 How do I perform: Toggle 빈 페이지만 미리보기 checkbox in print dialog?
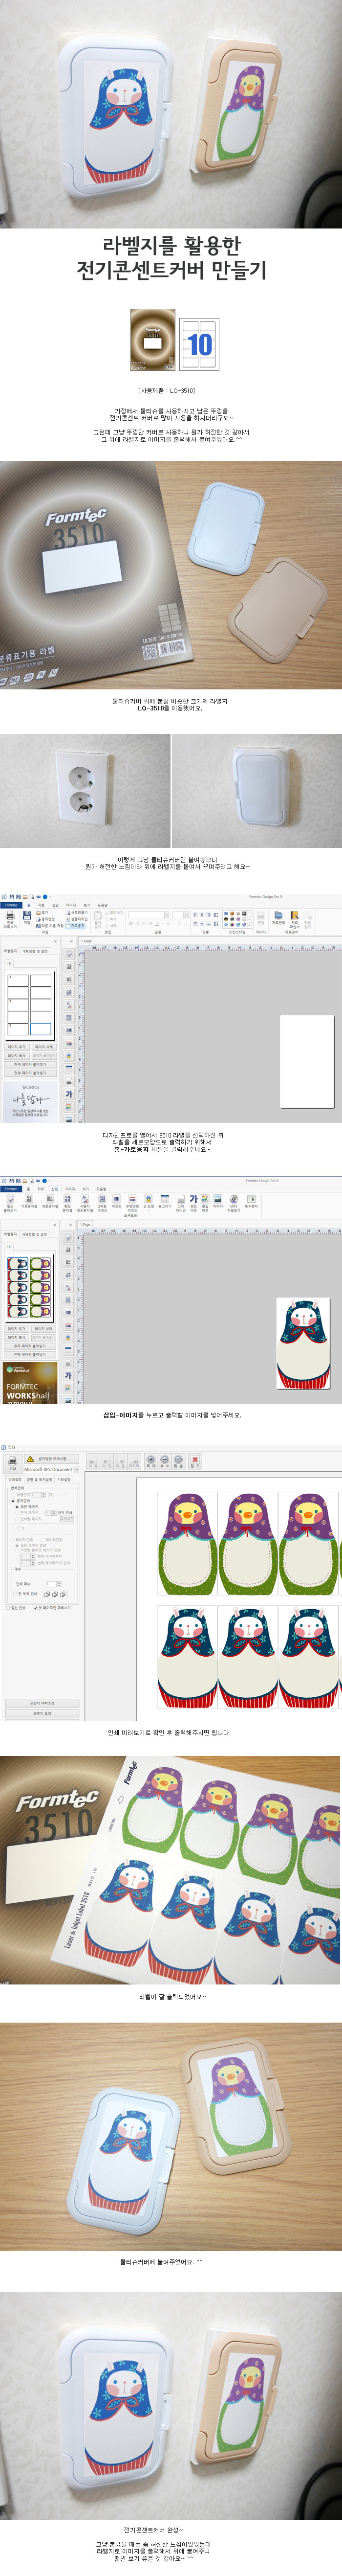36,1608
